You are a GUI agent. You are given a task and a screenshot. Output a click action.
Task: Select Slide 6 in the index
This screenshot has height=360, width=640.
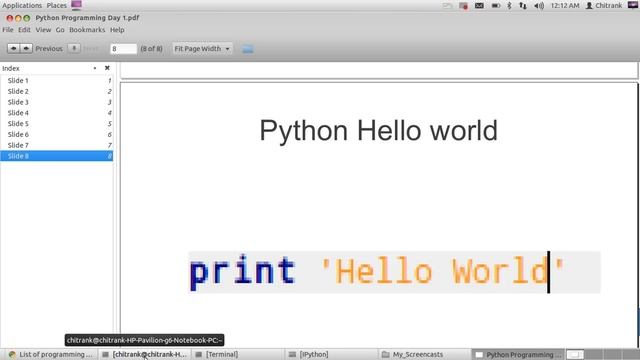[x=56, y=134]
